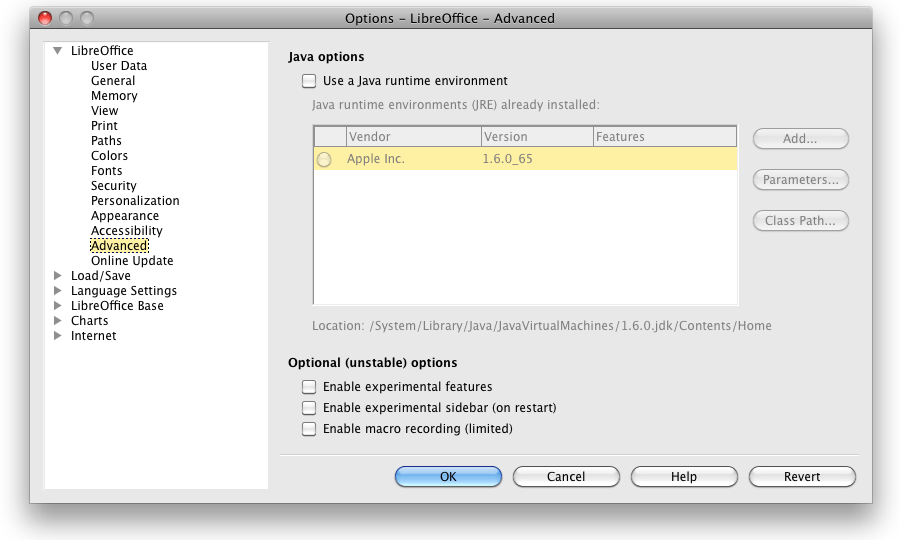Select the LibreOffice root label

(x=102, y=50)
